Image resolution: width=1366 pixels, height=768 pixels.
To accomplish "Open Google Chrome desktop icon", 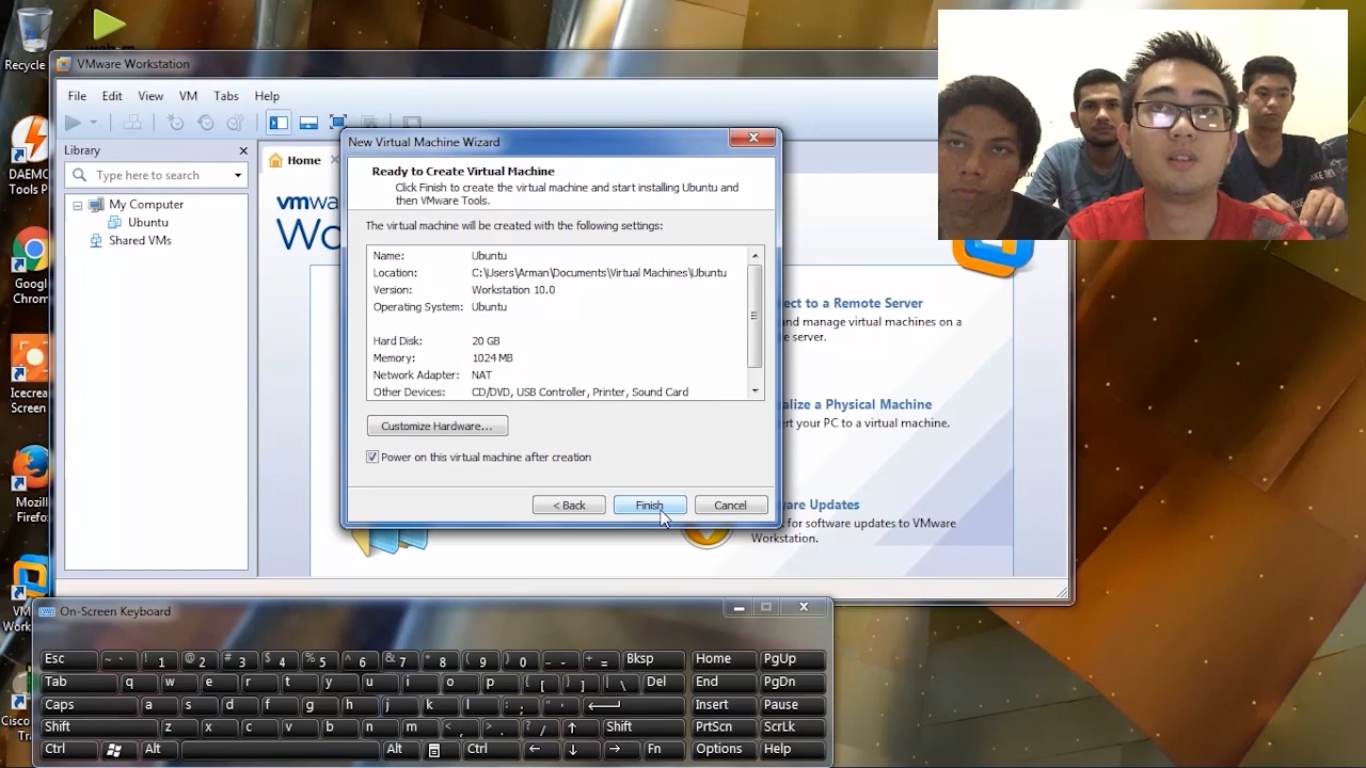I will click(29, 266).
